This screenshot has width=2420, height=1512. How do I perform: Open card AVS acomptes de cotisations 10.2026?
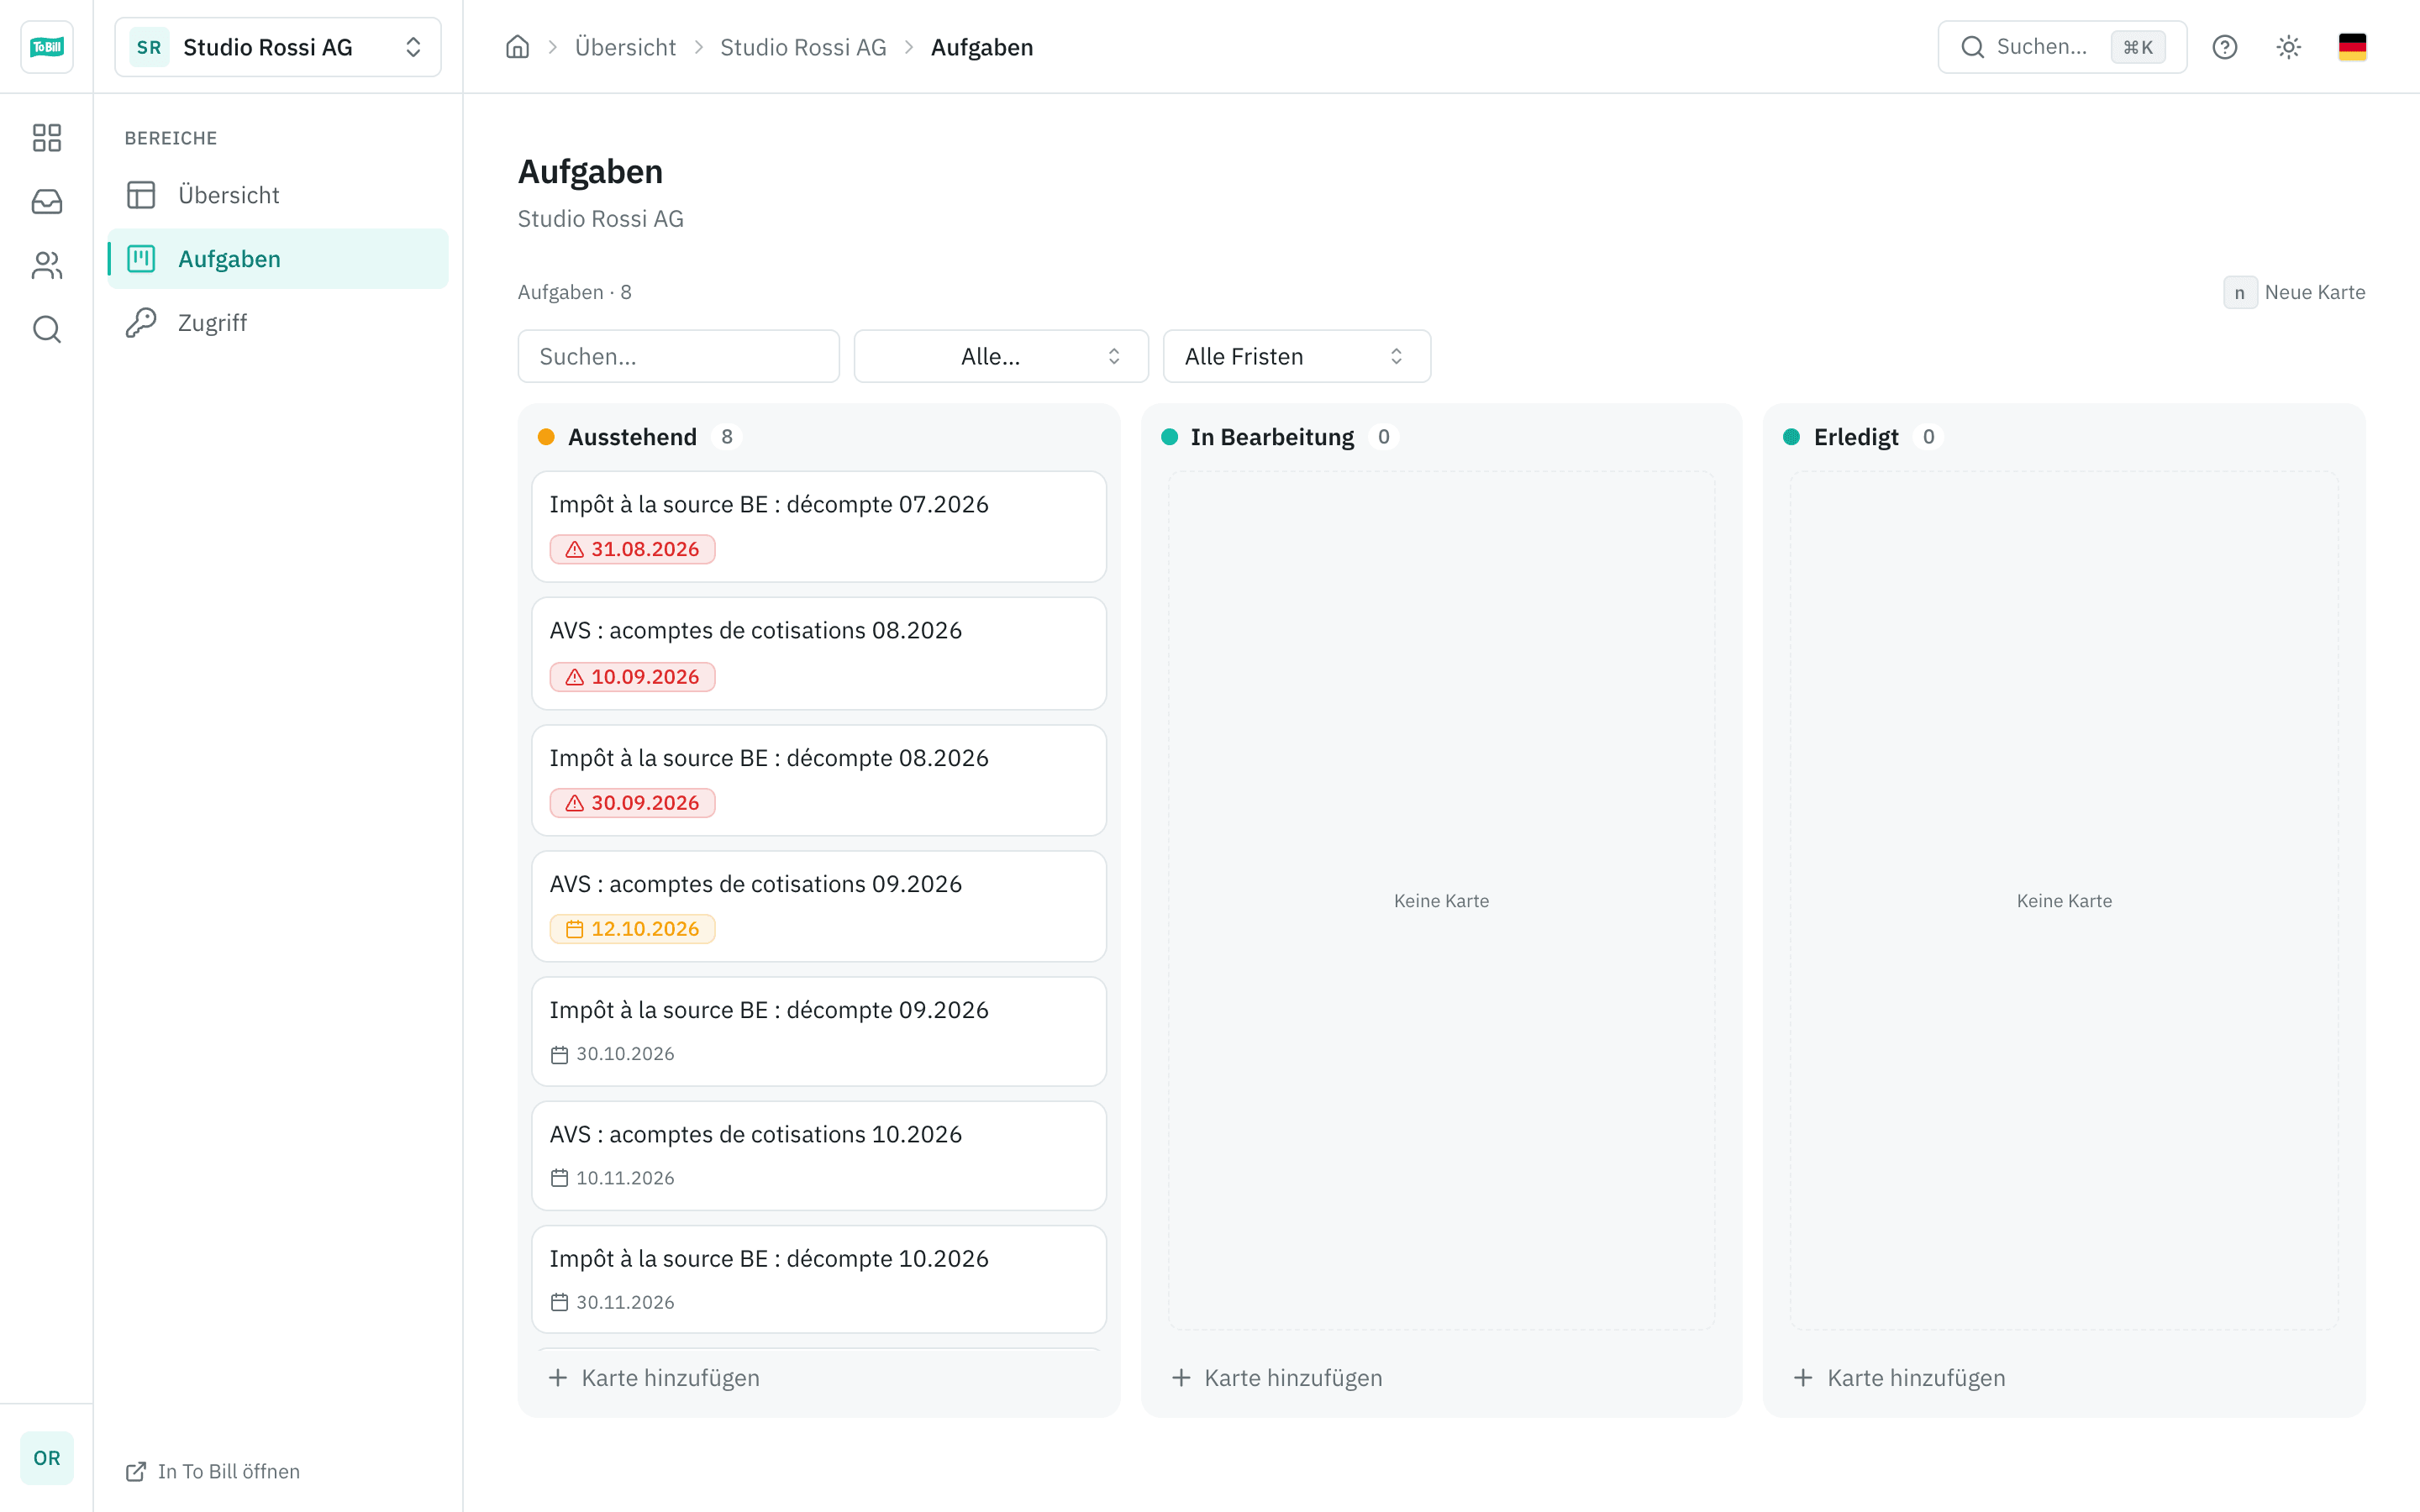819,1155
